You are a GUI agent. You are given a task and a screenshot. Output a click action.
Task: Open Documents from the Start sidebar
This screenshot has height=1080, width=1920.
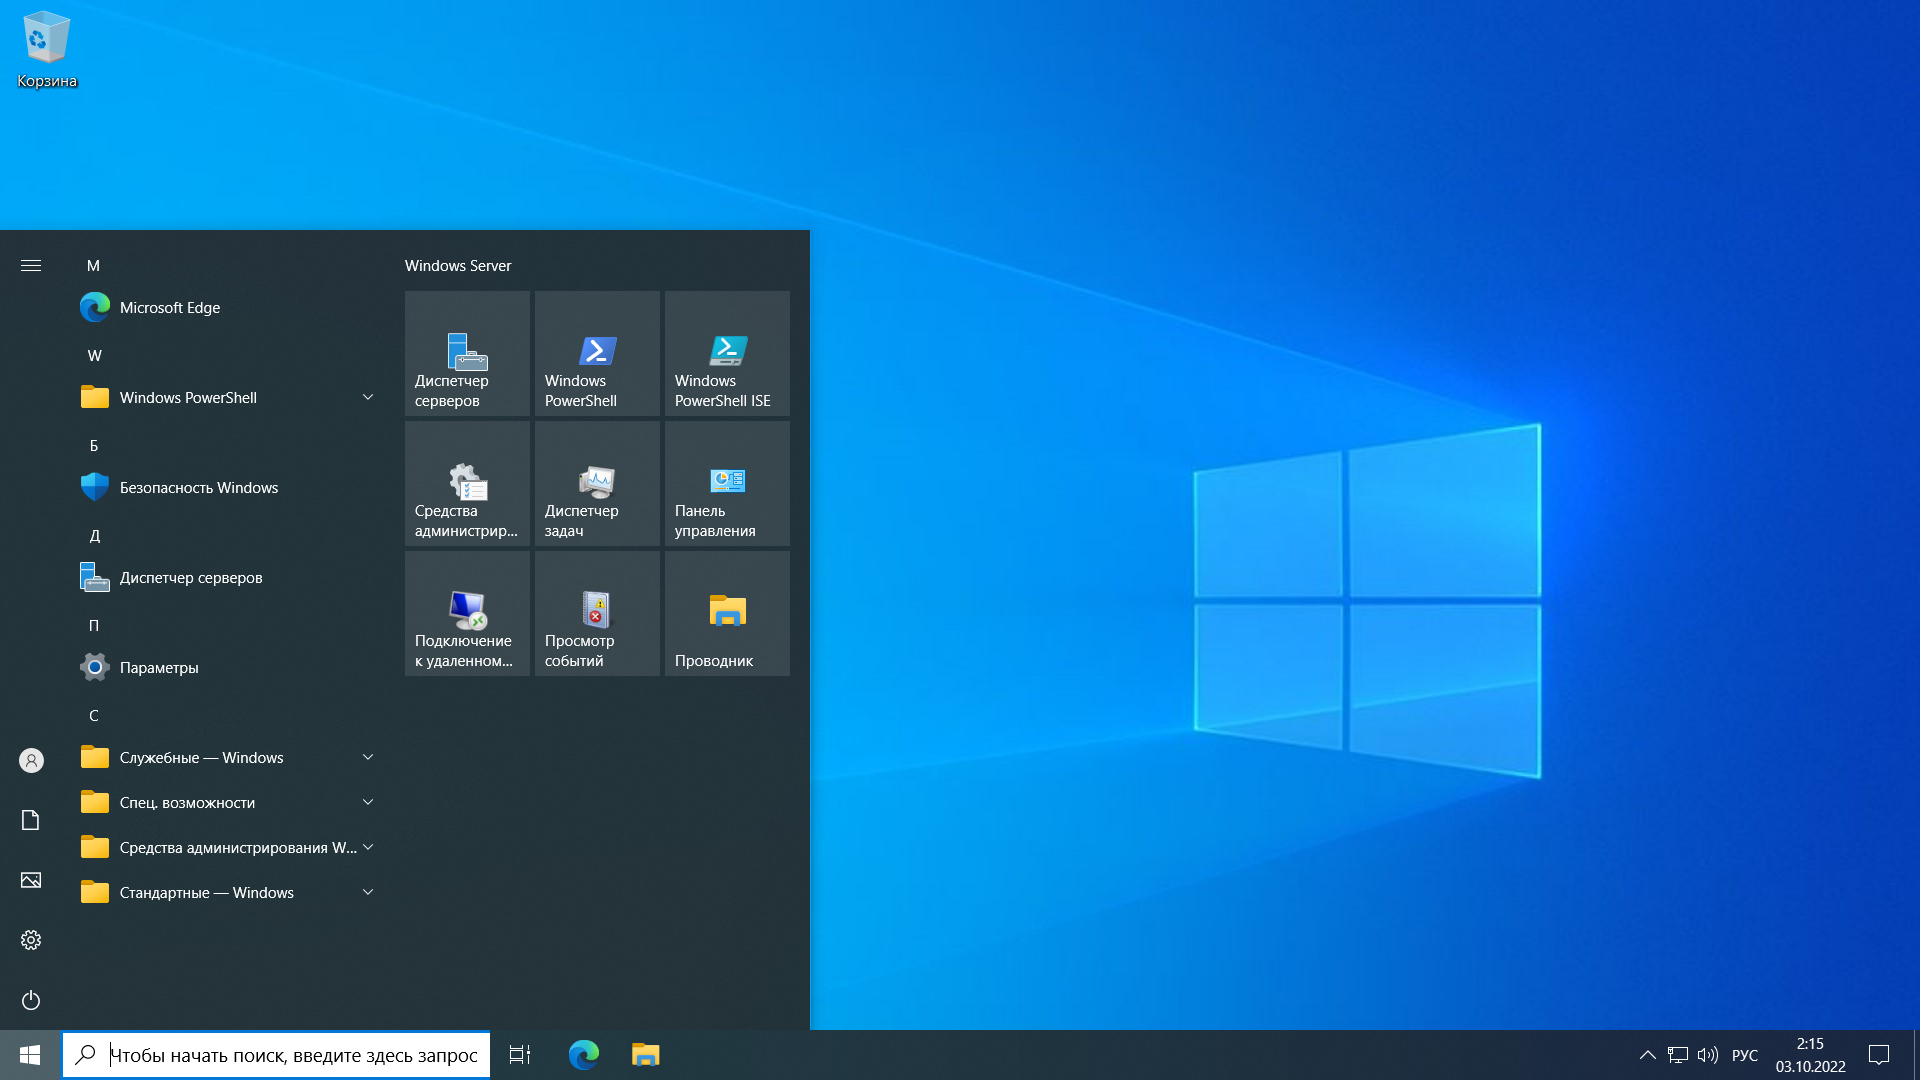tap(31, 820)
